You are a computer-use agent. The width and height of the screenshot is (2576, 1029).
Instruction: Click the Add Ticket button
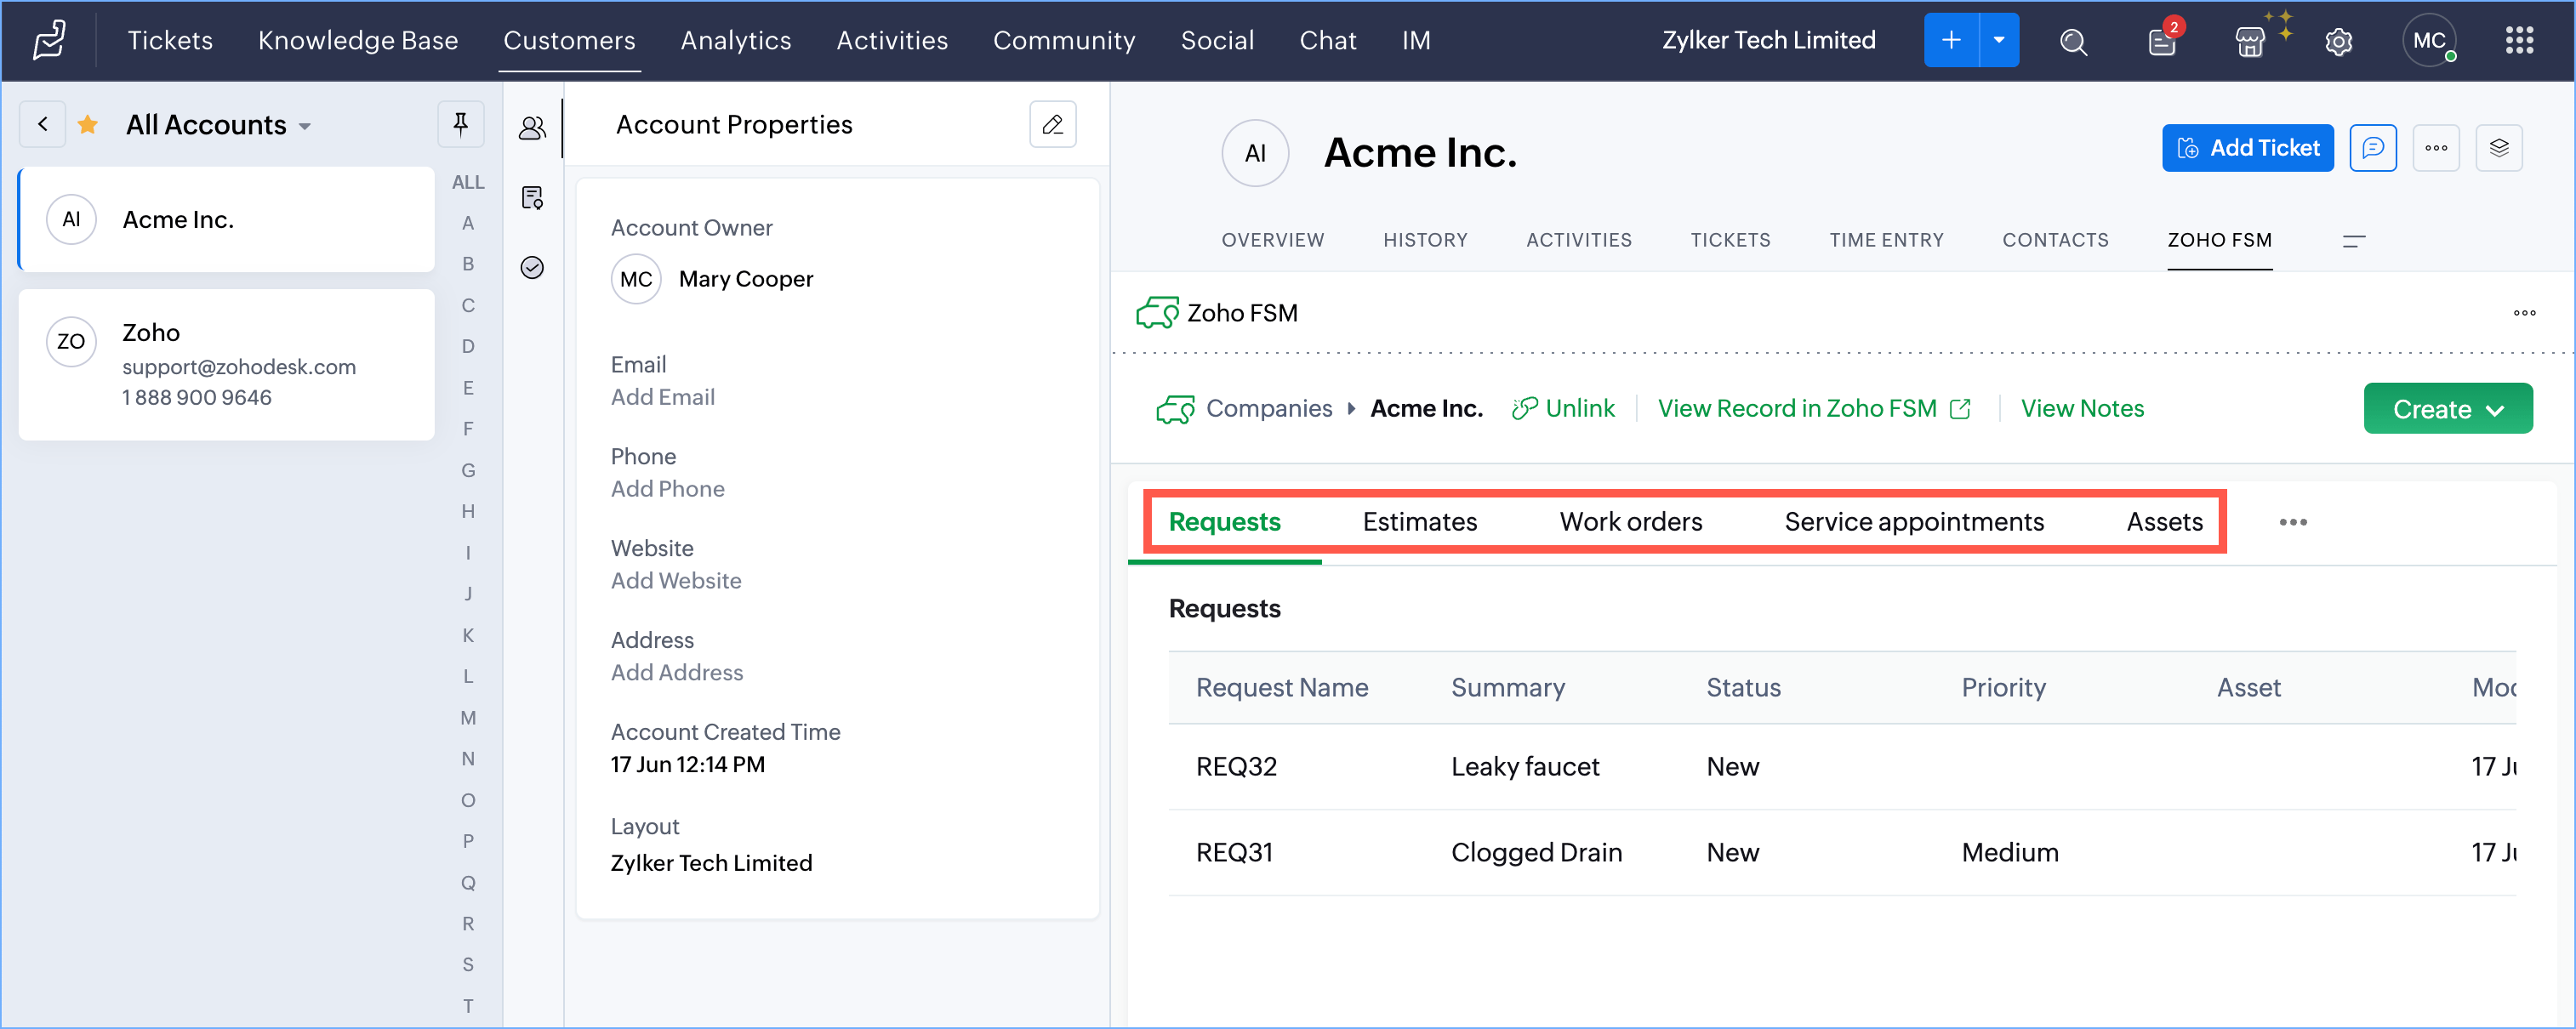[x=2247, y=148]
